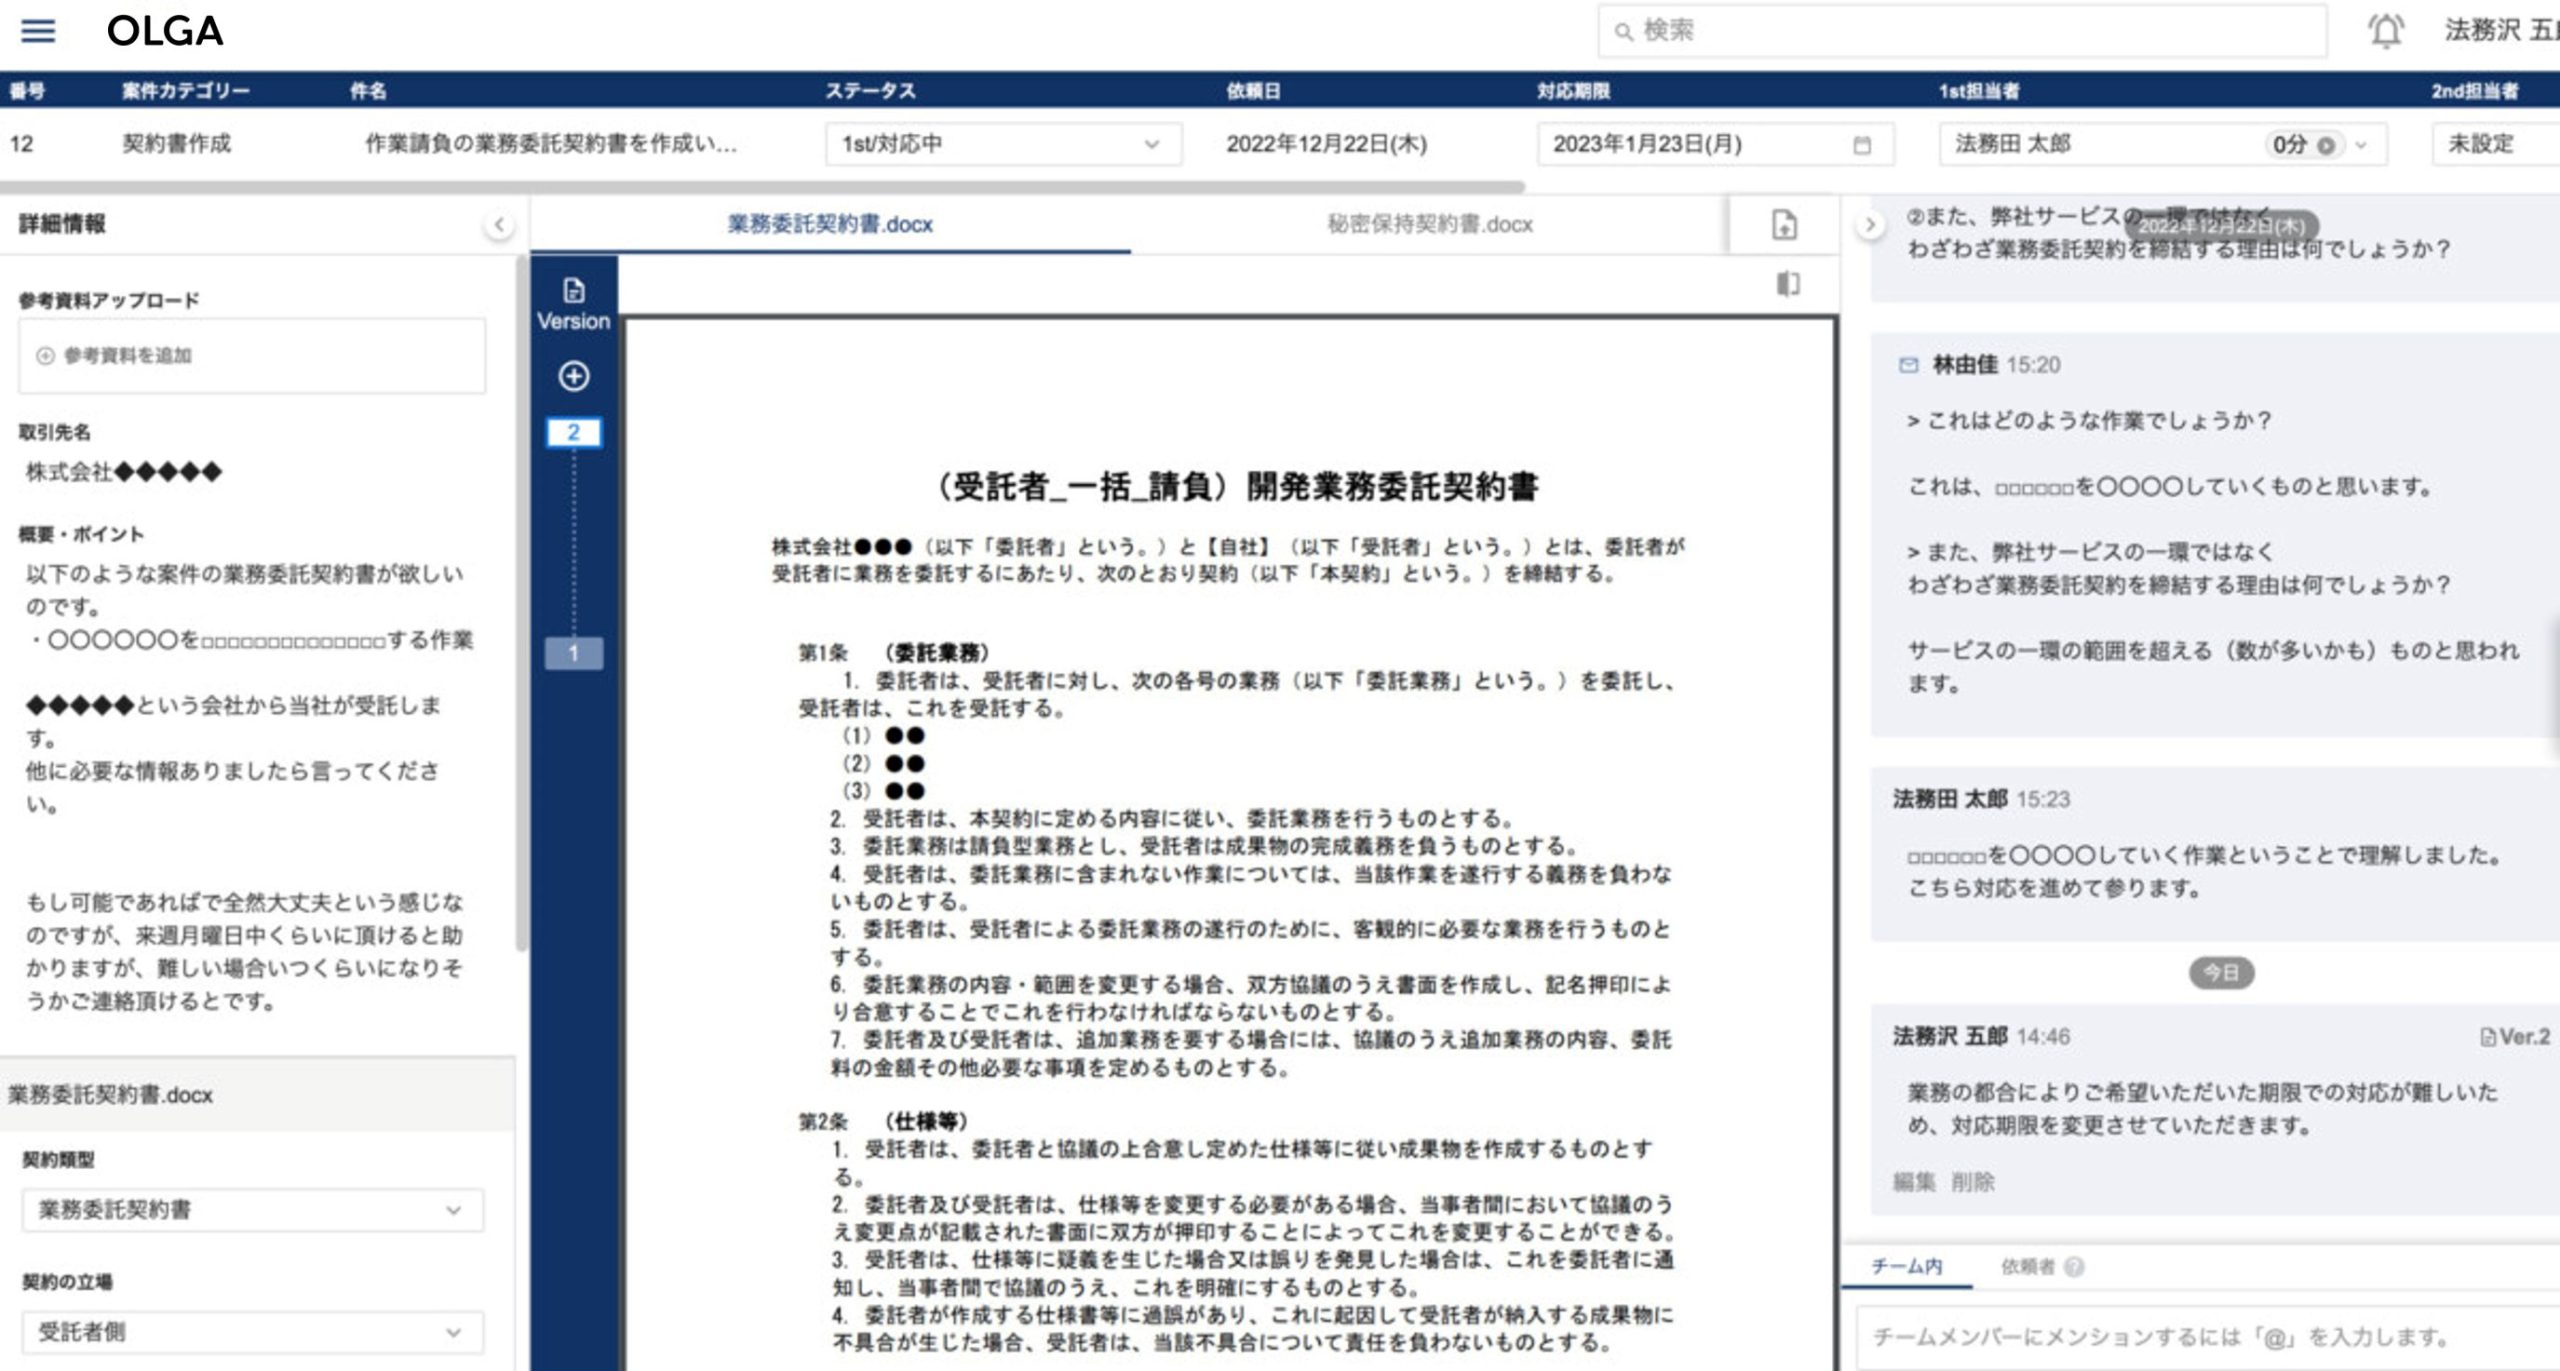Switch to the チーム内 tab
This screenshot has width=2560, height=1371.
[1907, 1267]
